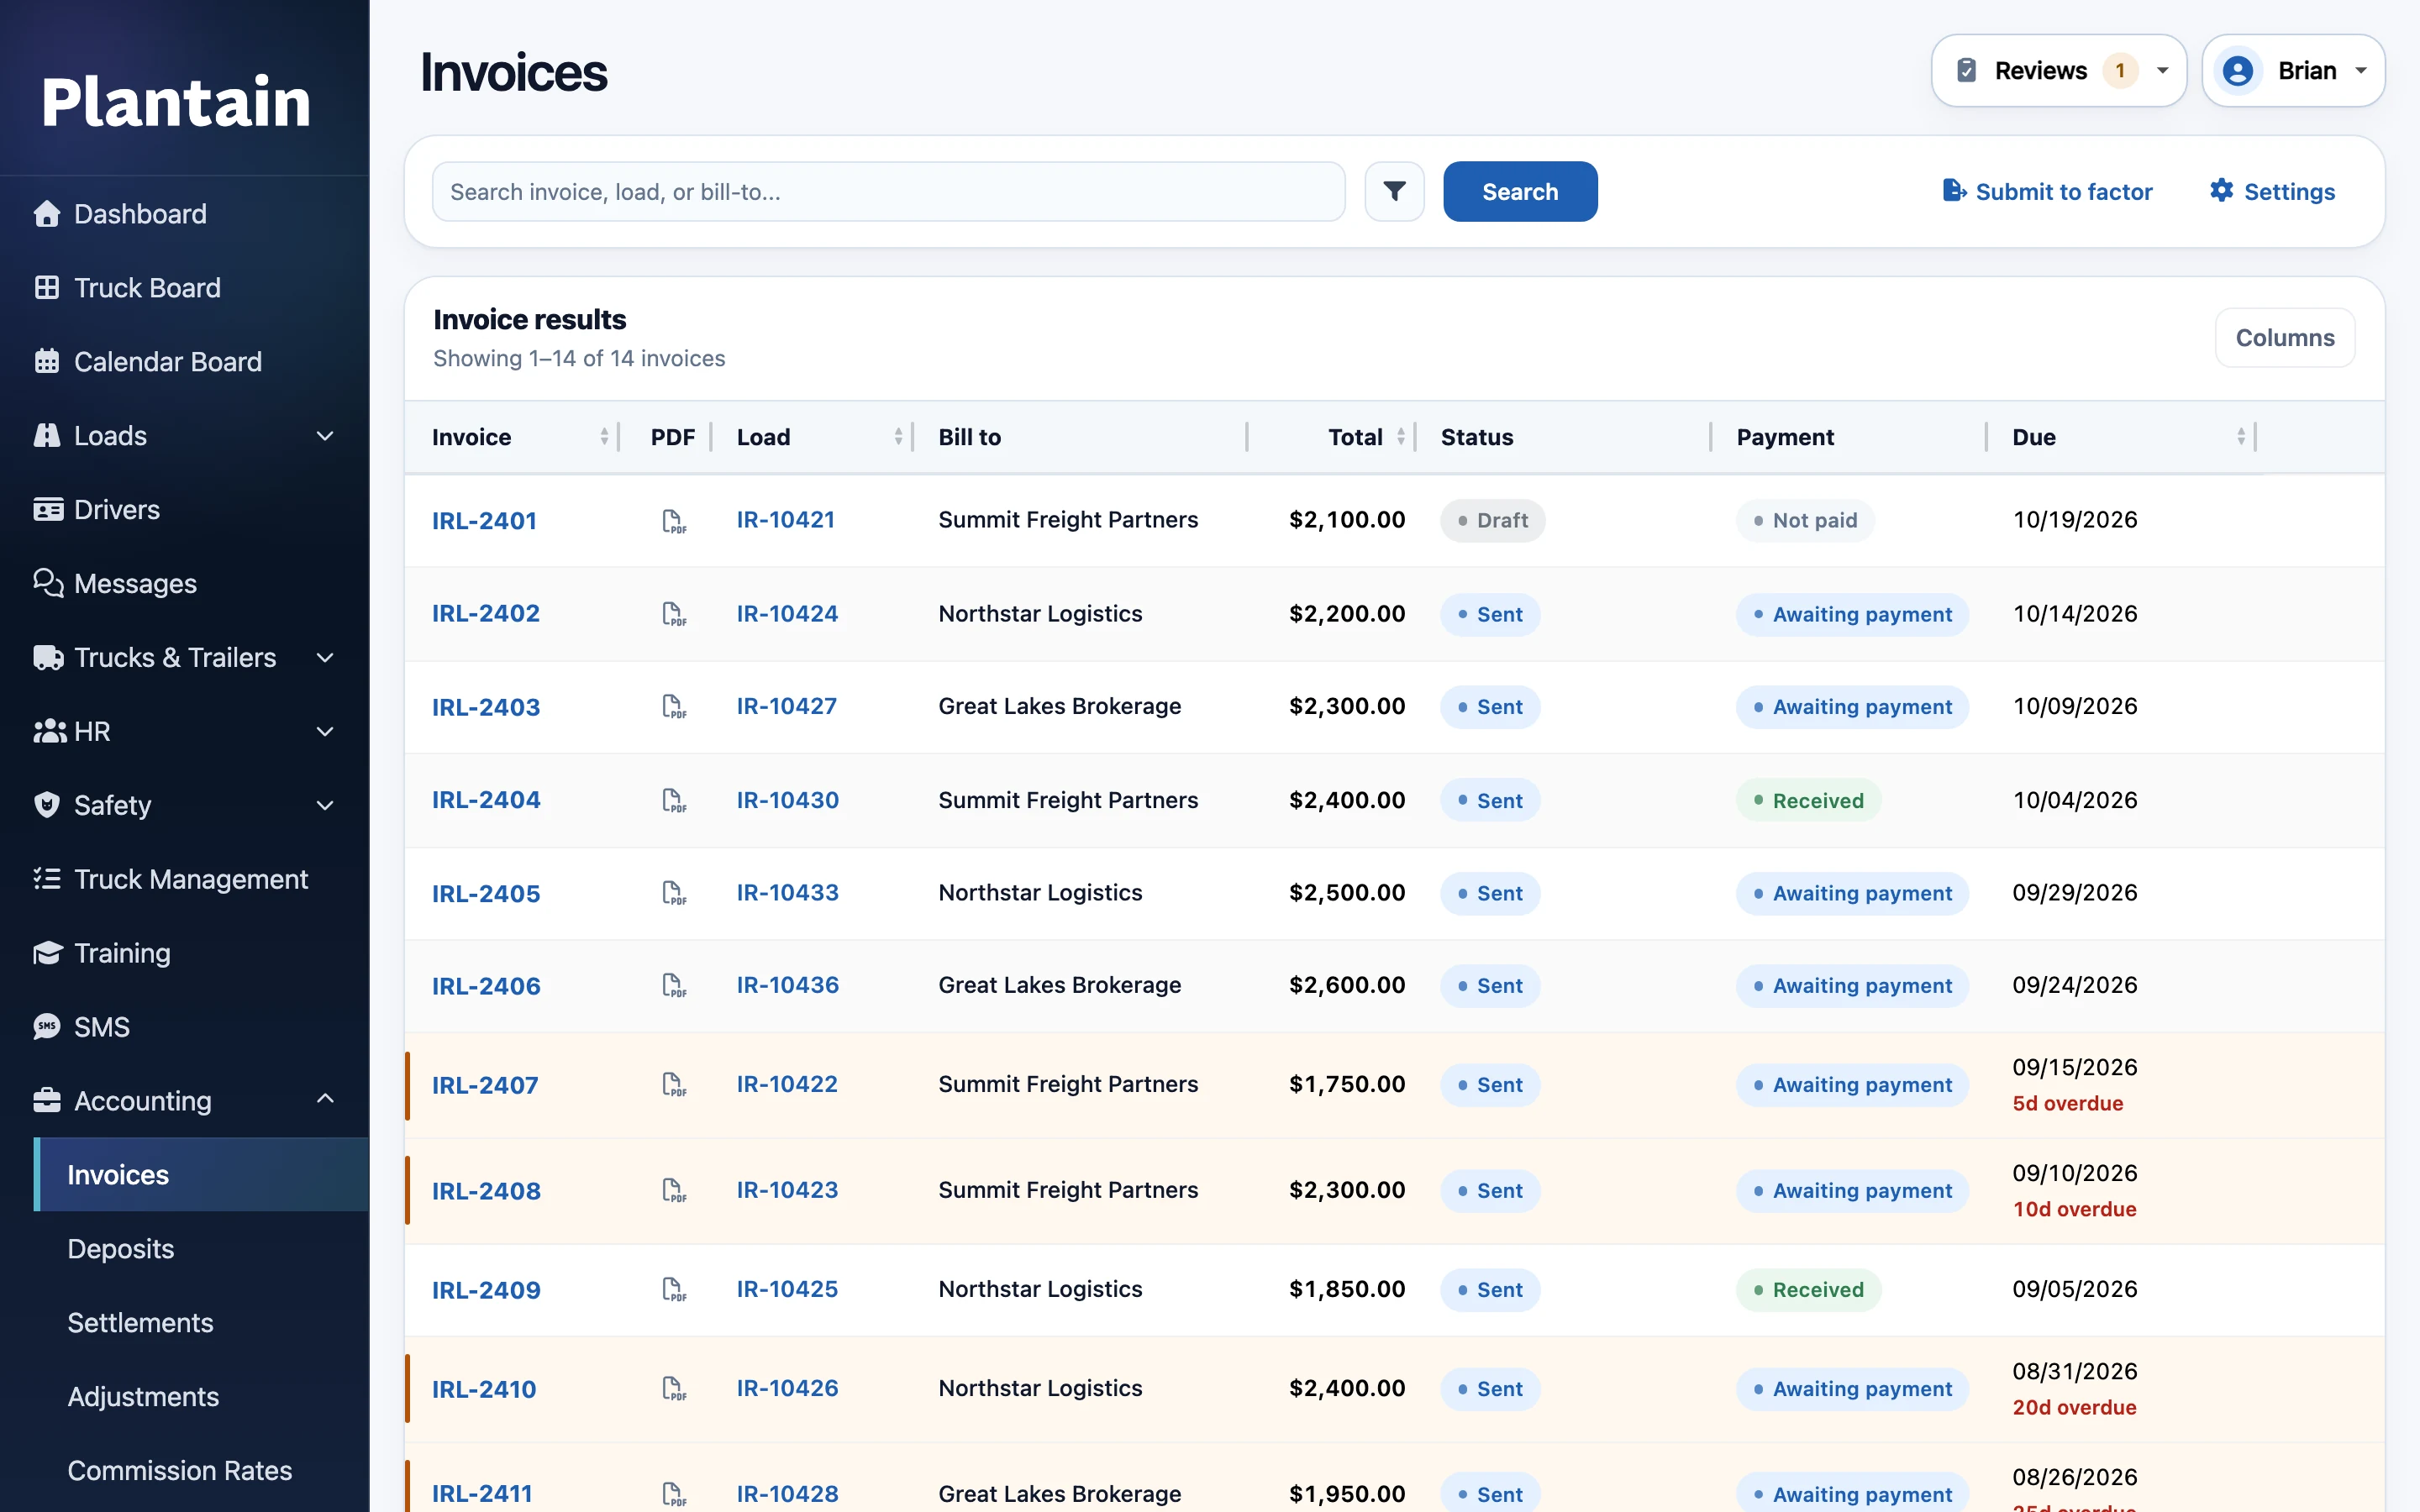2420x1512 pixels.
Task: Click Received badge on IRL-2404 row
Action: [x=1808, y=800]
